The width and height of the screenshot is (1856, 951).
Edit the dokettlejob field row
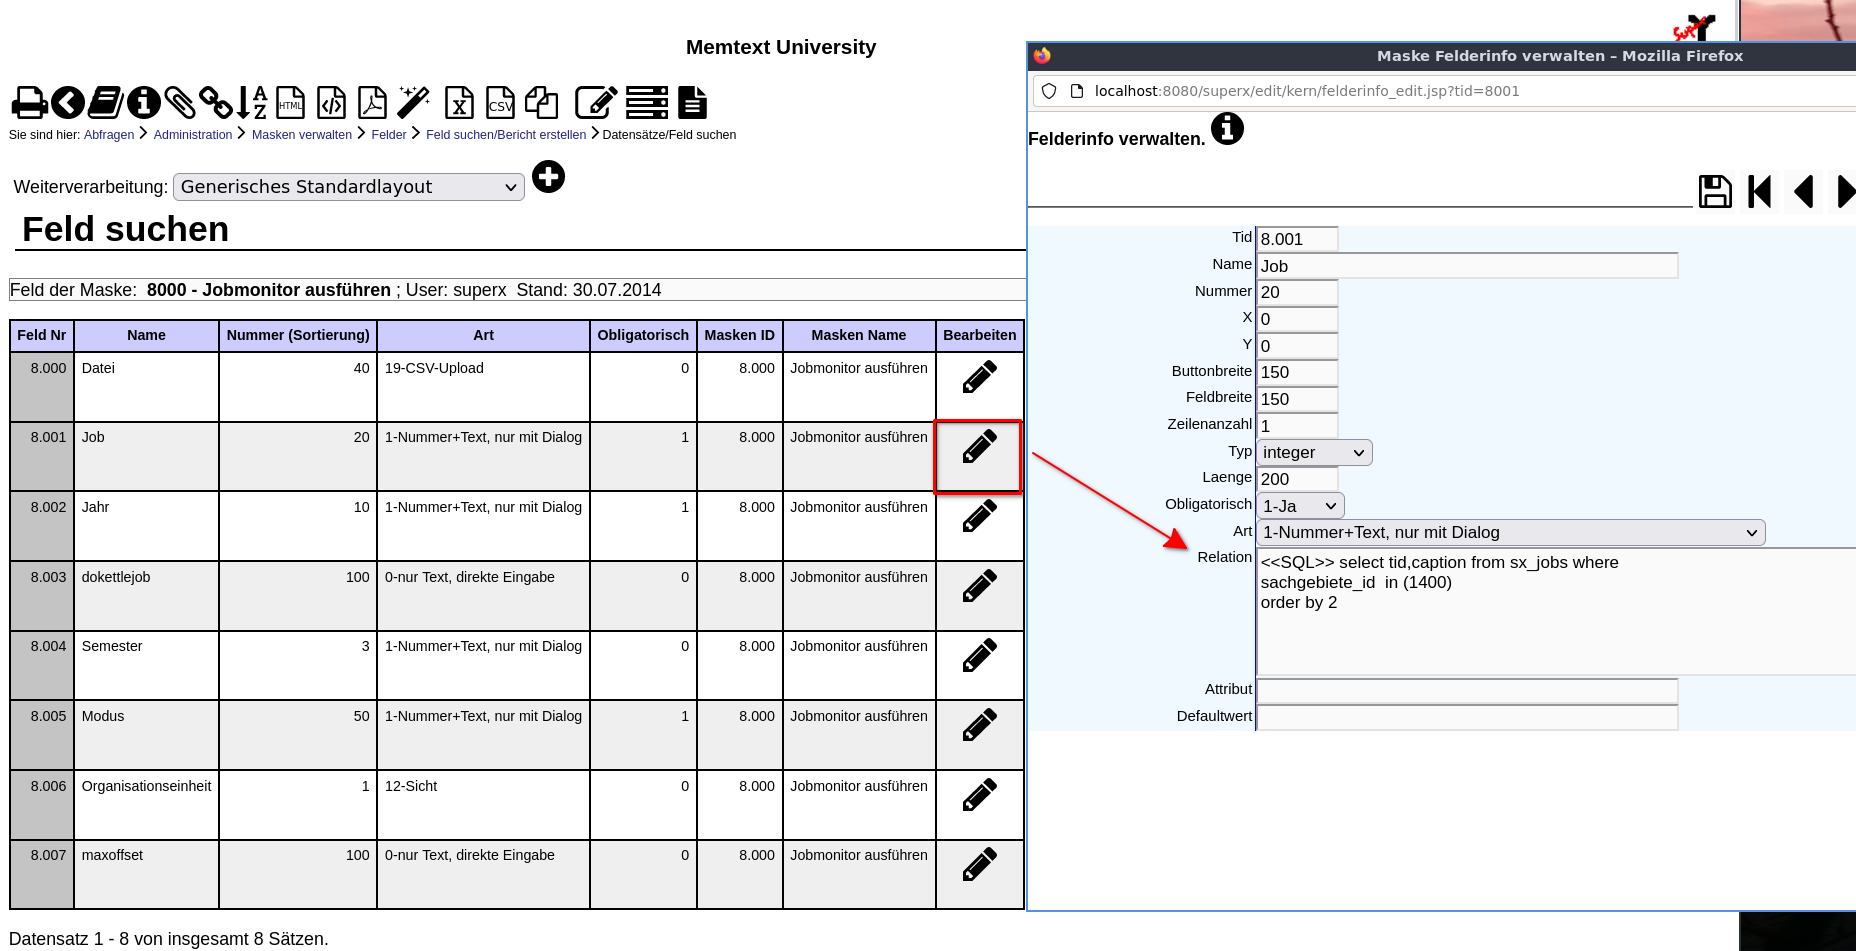coord(979,586)
